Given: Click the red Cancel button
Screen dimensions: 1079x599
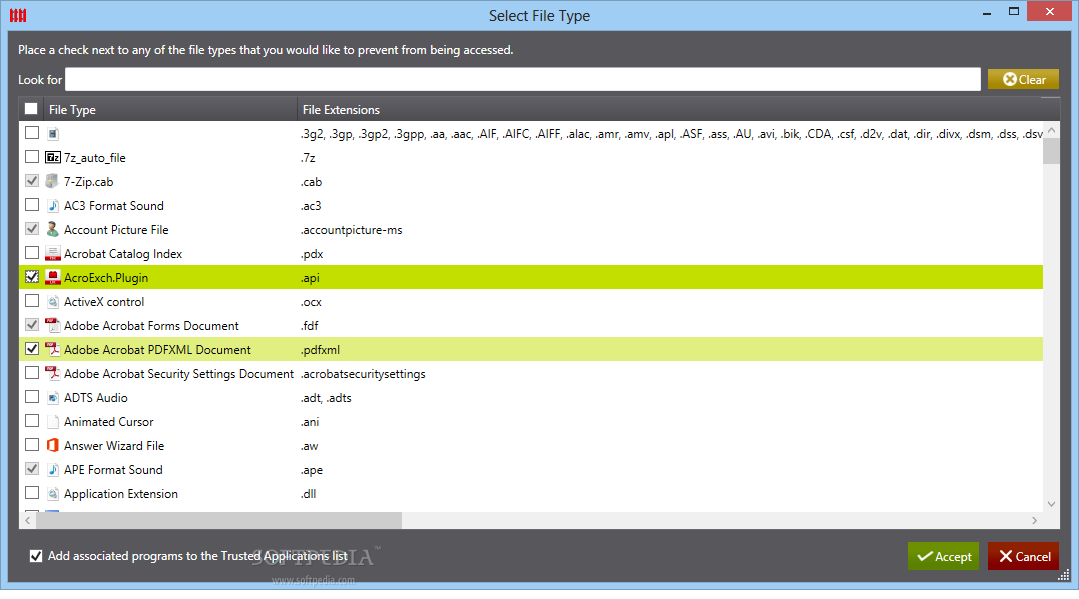Looking at the screenshot, I should coord(1024,556).
